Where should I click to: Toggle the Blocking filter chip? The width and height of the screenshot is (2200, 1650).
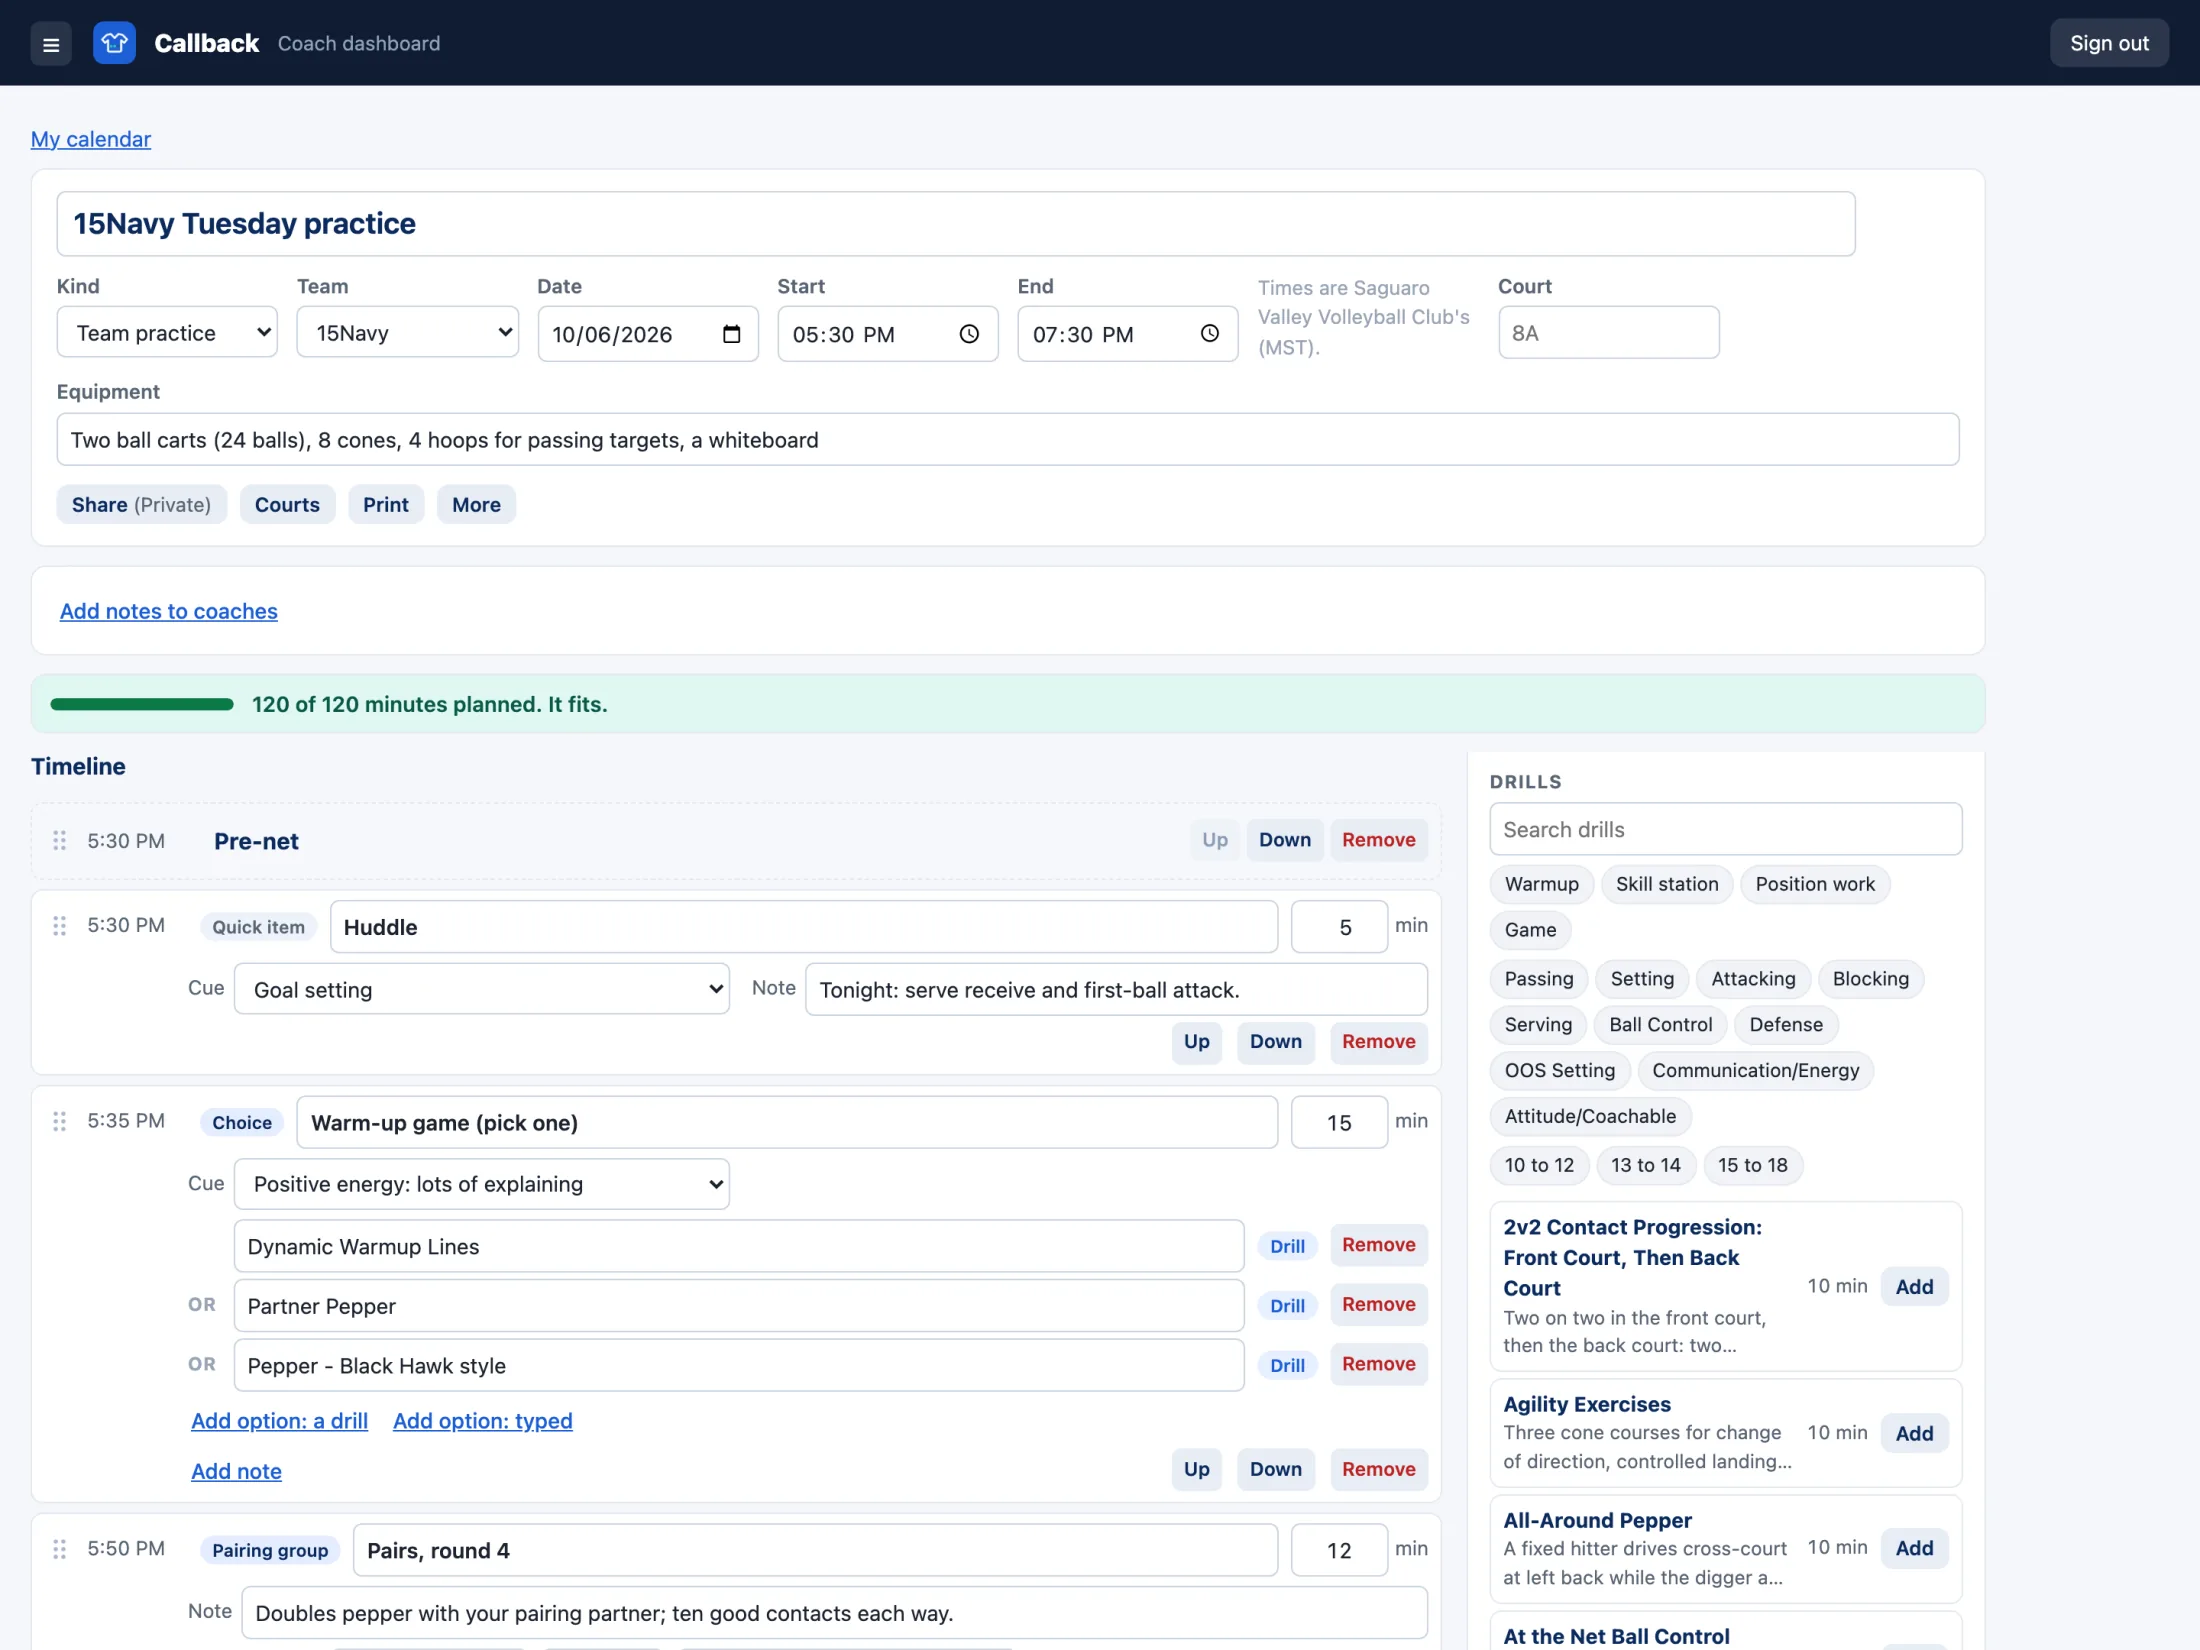coord(1870,979)
